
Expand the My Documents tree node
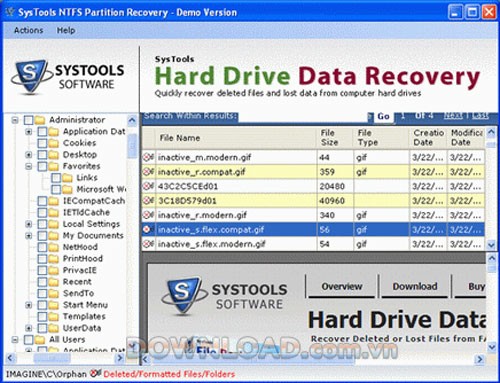29,236
